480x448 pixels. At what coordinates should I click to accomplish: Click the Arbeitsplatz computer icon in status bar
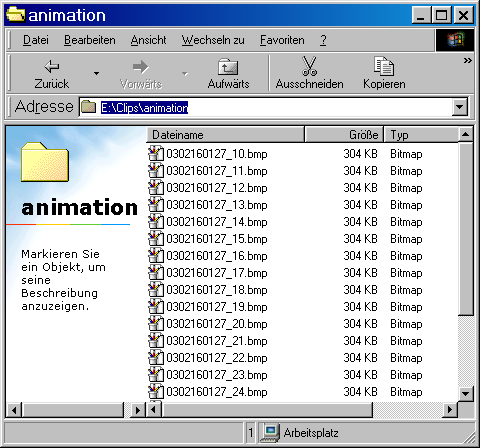pos(269,433)
